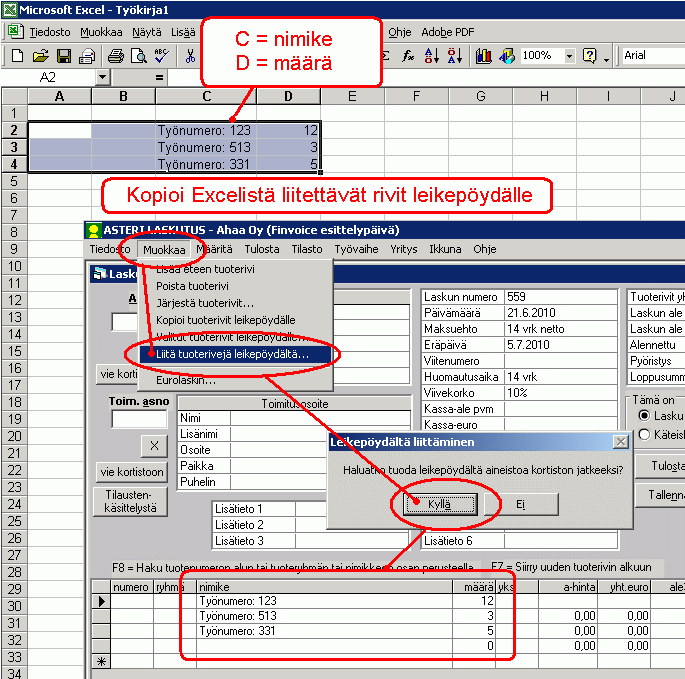Viewport: 685px width, 679px height.
Task: Click the Print icon in Excel toolbar
Action: tap(115, 56)
